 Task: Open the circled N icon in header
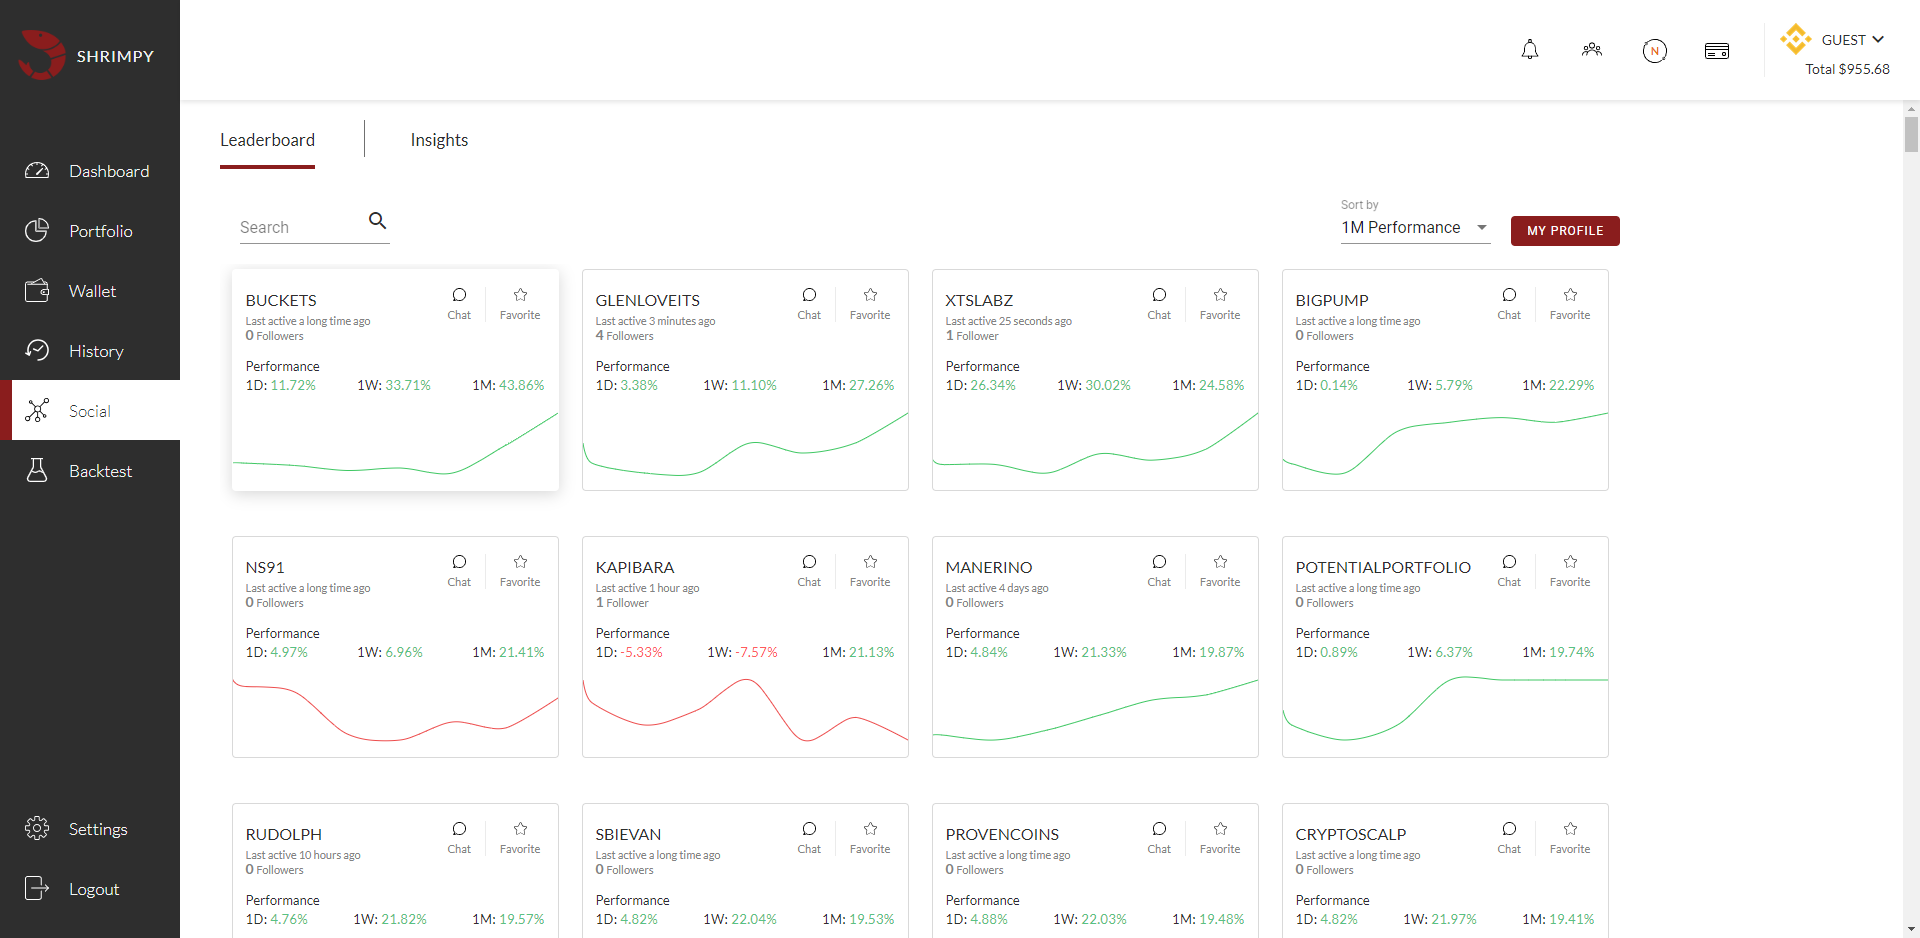[1655, 51]
